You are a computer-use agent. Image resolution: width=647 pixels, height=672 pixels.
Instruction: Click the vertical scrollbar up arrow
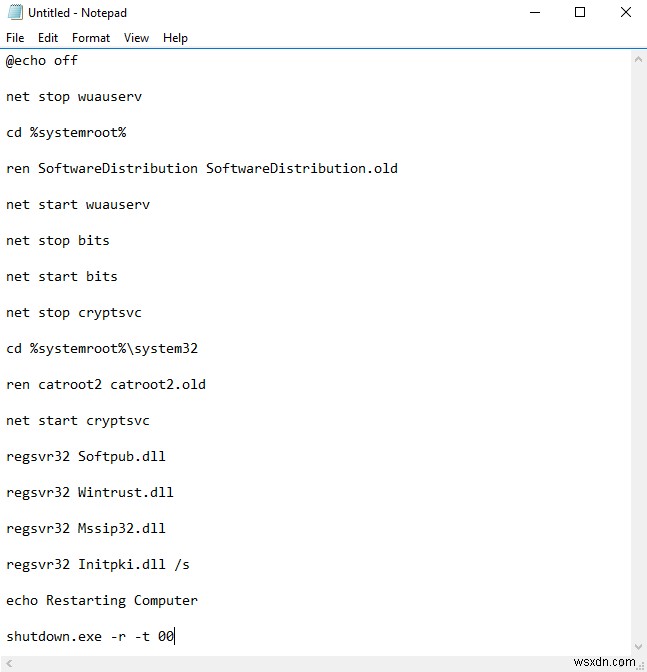(638, 57)
